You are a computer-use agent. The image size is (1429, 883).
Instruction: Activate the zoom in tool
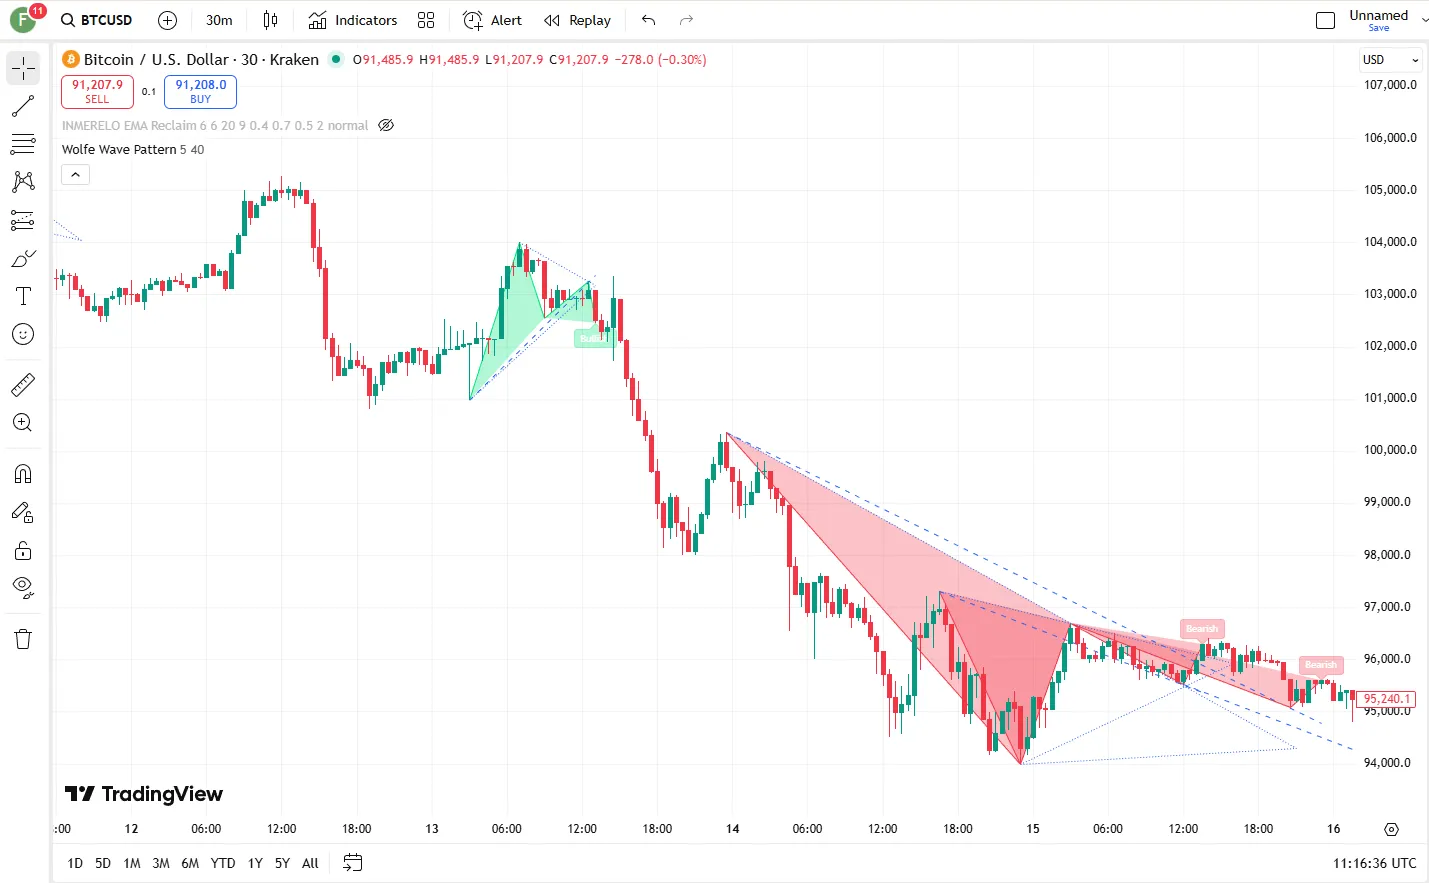tap(23, 422)
